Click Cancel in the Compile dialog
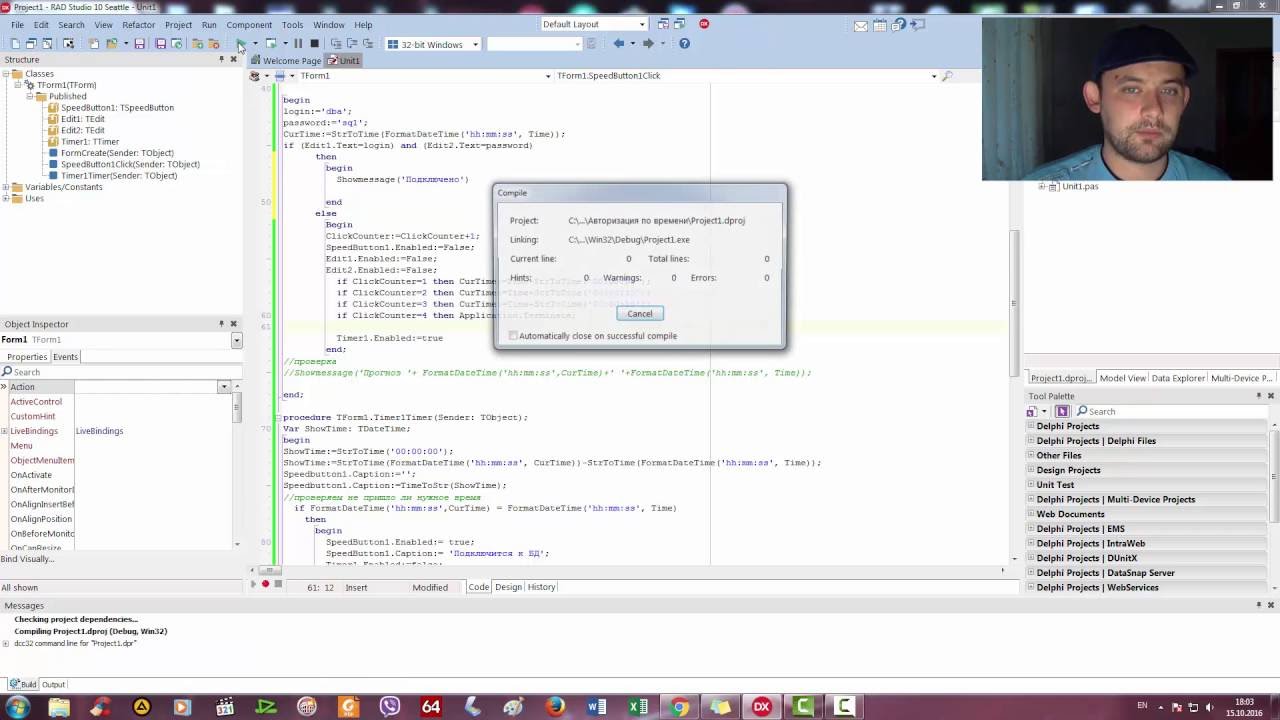 pyautogui.click(x=639, y=314)
